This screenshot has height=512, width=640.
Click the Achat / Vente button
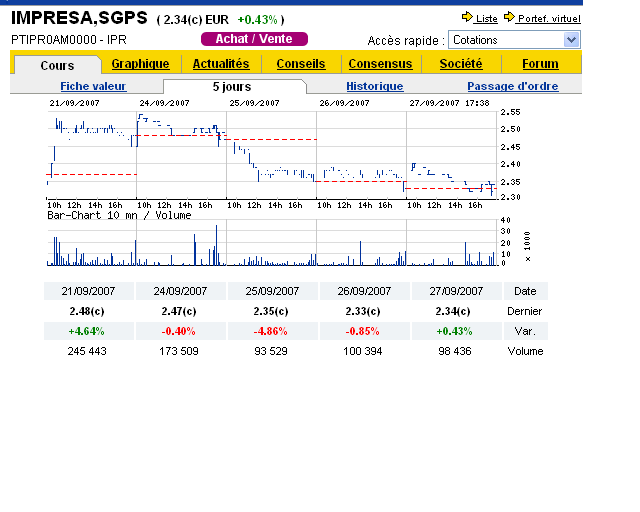pyautogui.click(x=254, y=39)
